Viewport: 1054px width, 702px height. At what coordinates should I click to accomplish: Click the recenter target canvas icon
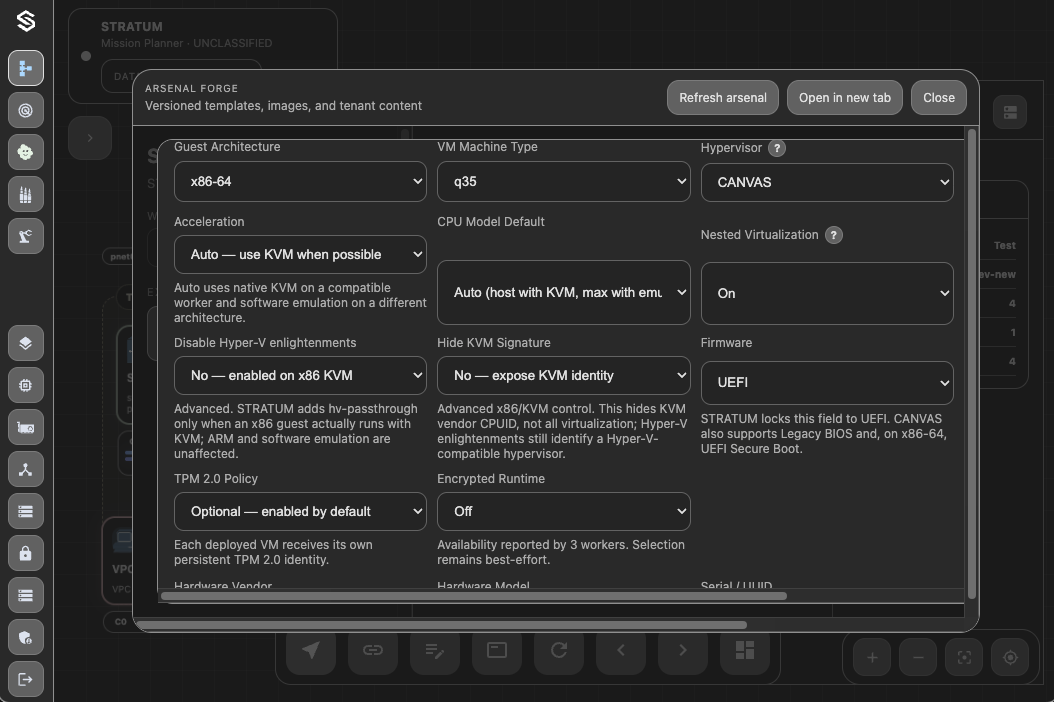(1010, 658)
